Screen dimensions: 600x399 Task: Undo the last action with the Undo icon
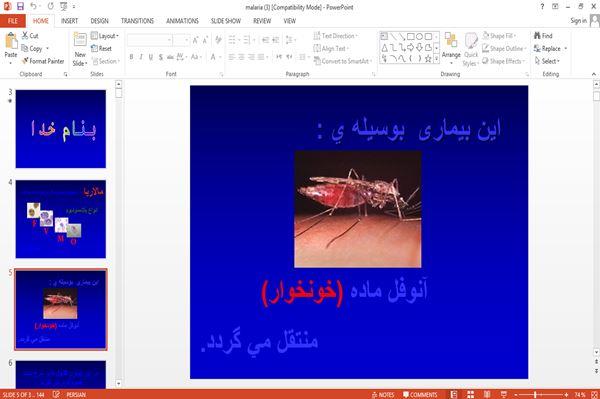pyautogui.click(x=34, y=7)
